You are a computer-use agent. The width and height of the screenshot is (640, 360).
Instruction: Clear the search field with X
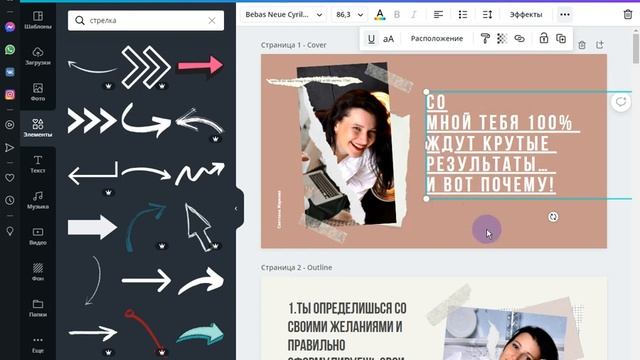tap(212, 20)
